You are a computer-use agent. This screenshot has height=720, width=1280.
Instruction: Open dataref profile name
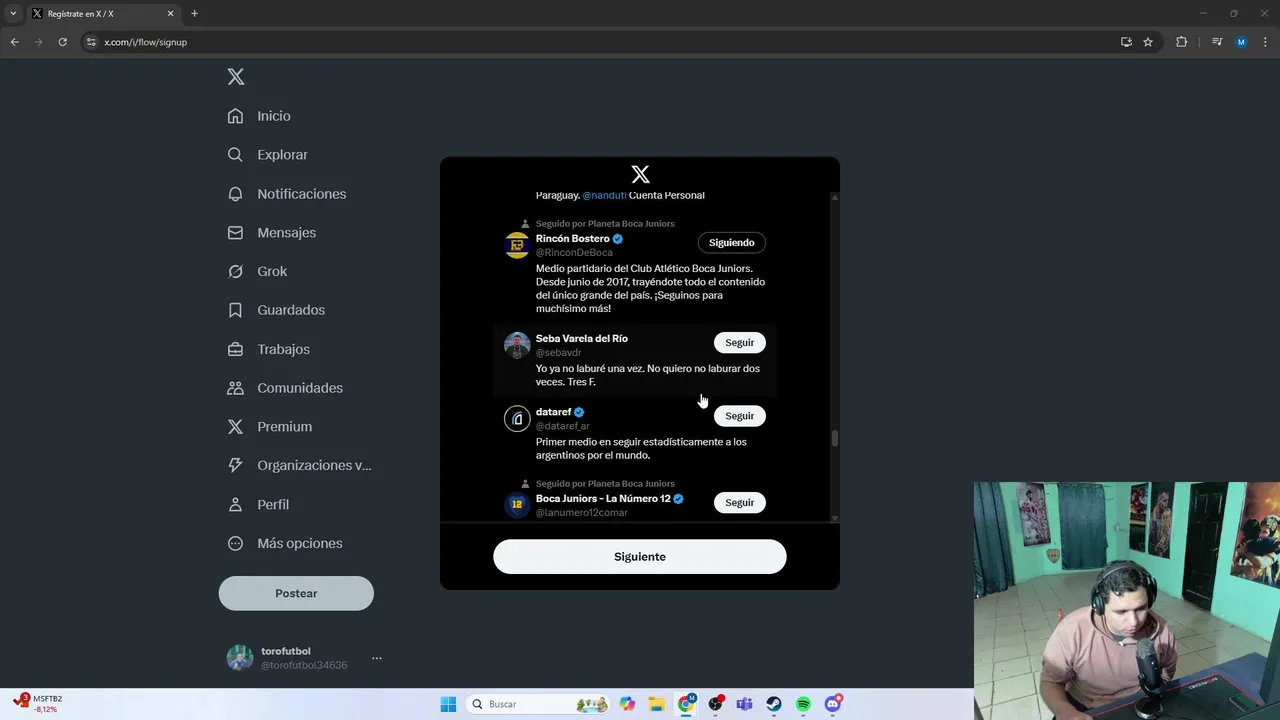pyautogui.click(x=553, y=412)
